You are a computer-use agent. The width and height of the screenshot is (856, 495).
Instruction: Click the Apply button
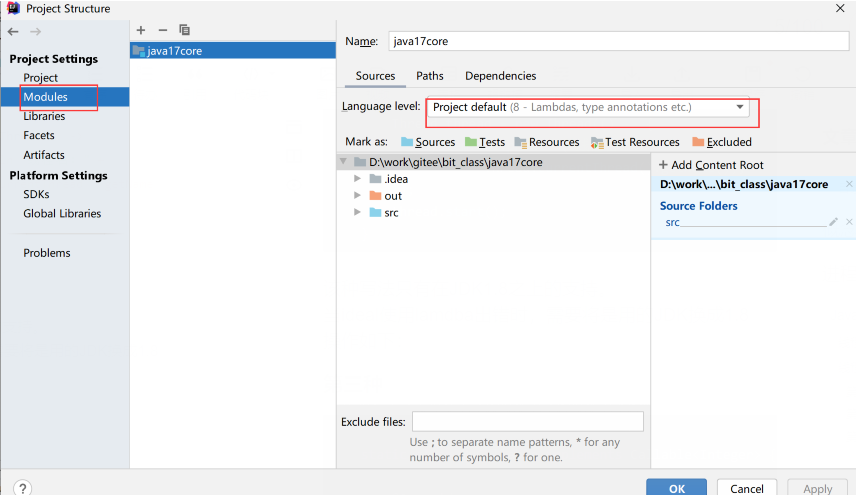coord(817,488)
